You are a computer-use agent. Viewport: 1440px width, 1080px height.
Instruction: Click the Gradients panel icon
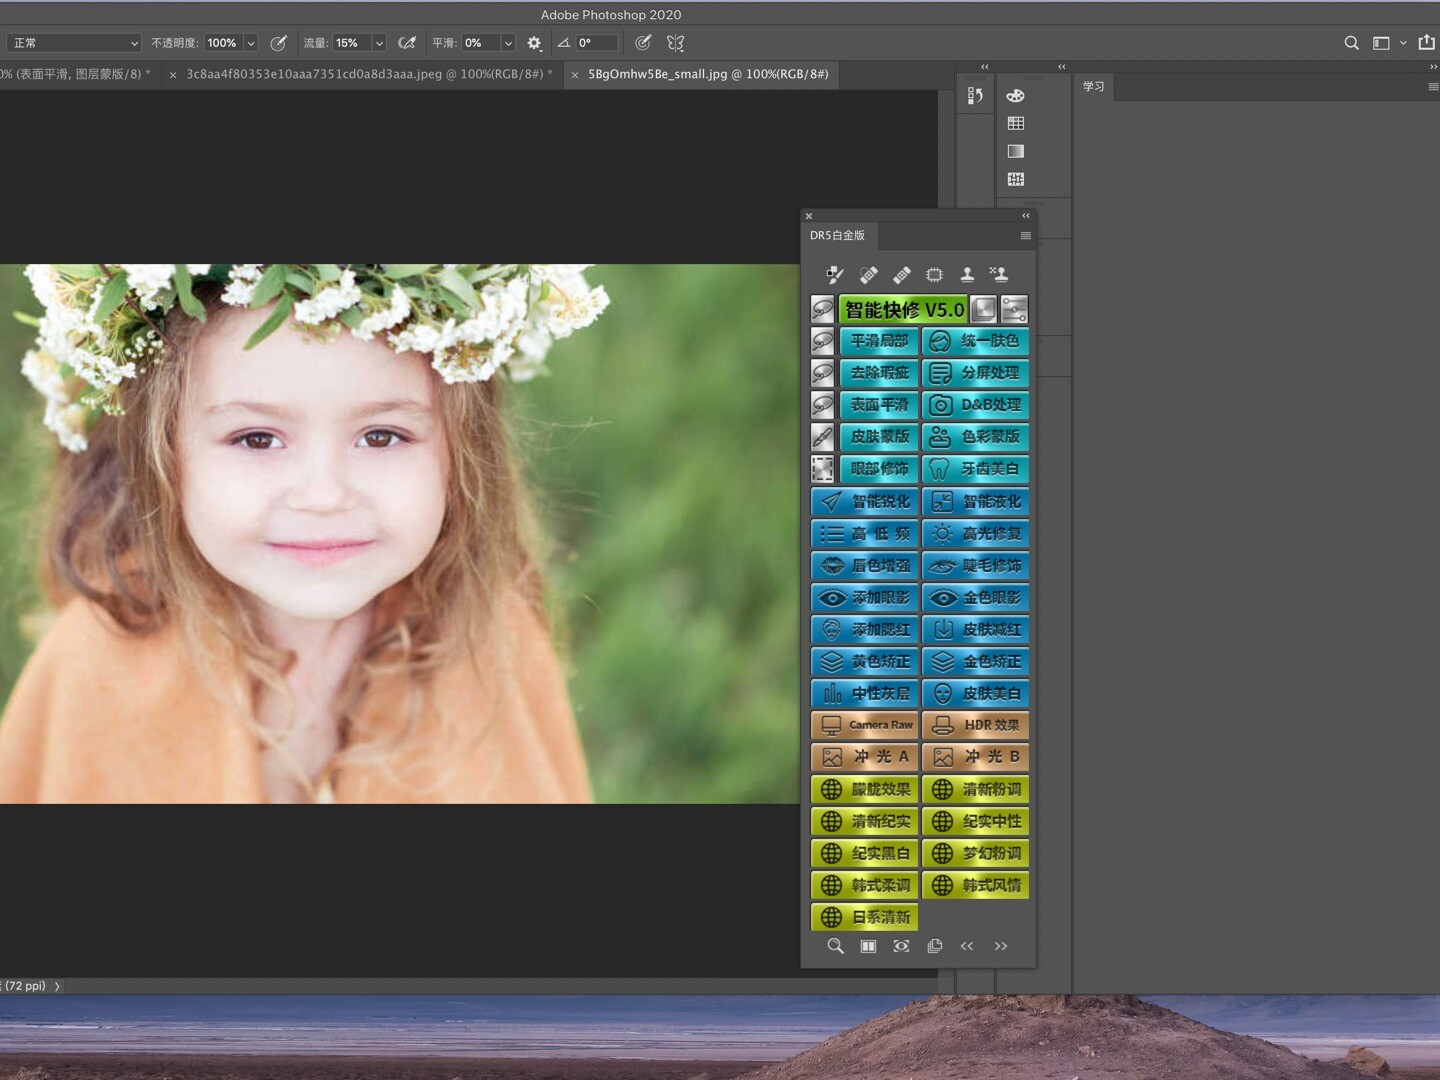pyautogui.click(x=1015, y=151)
